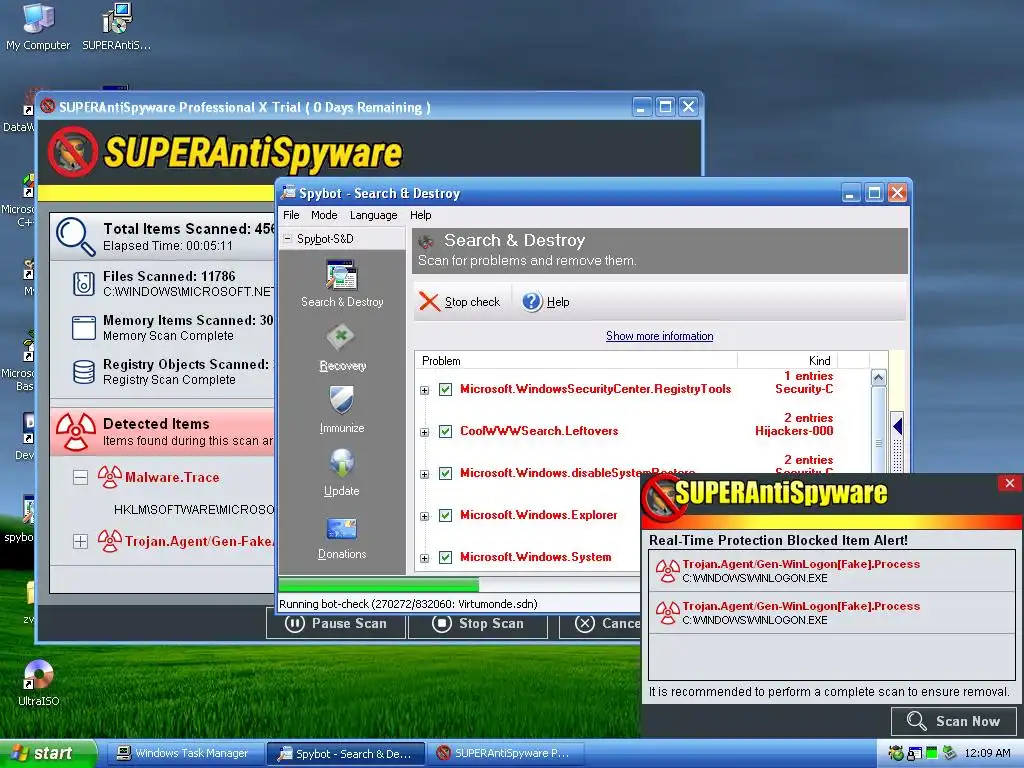Click the Running bot-check status bar text
1024x768 pixels.
pyautogui.click(x=408, y=604)
